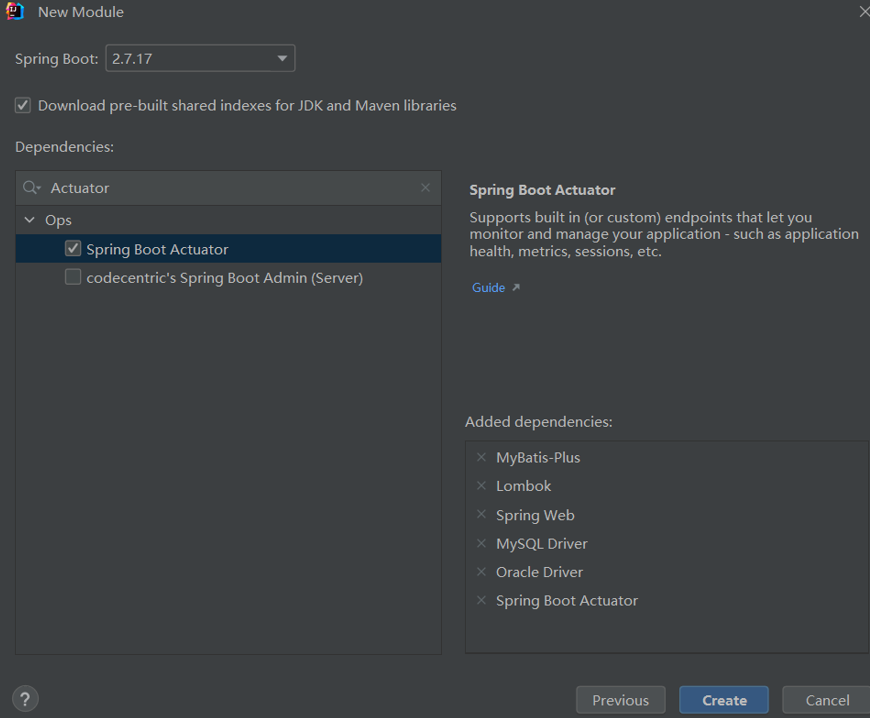
Task: Check codecentric's Spring Boot Admin (Server)
Action: 71,277
